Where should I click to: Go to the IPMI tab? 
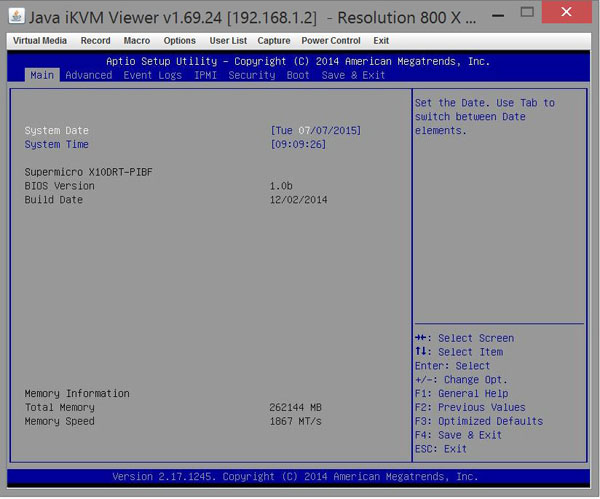(205, 75)
